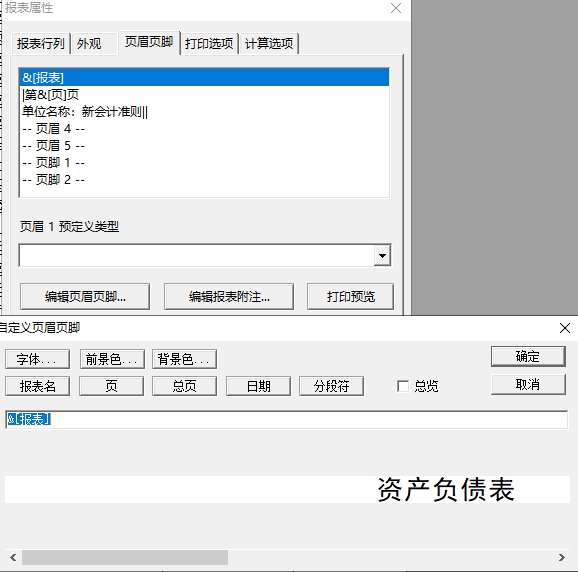Insert the 总页 total pages code
This screenshot has width=578, height=572.
point(184,386)
